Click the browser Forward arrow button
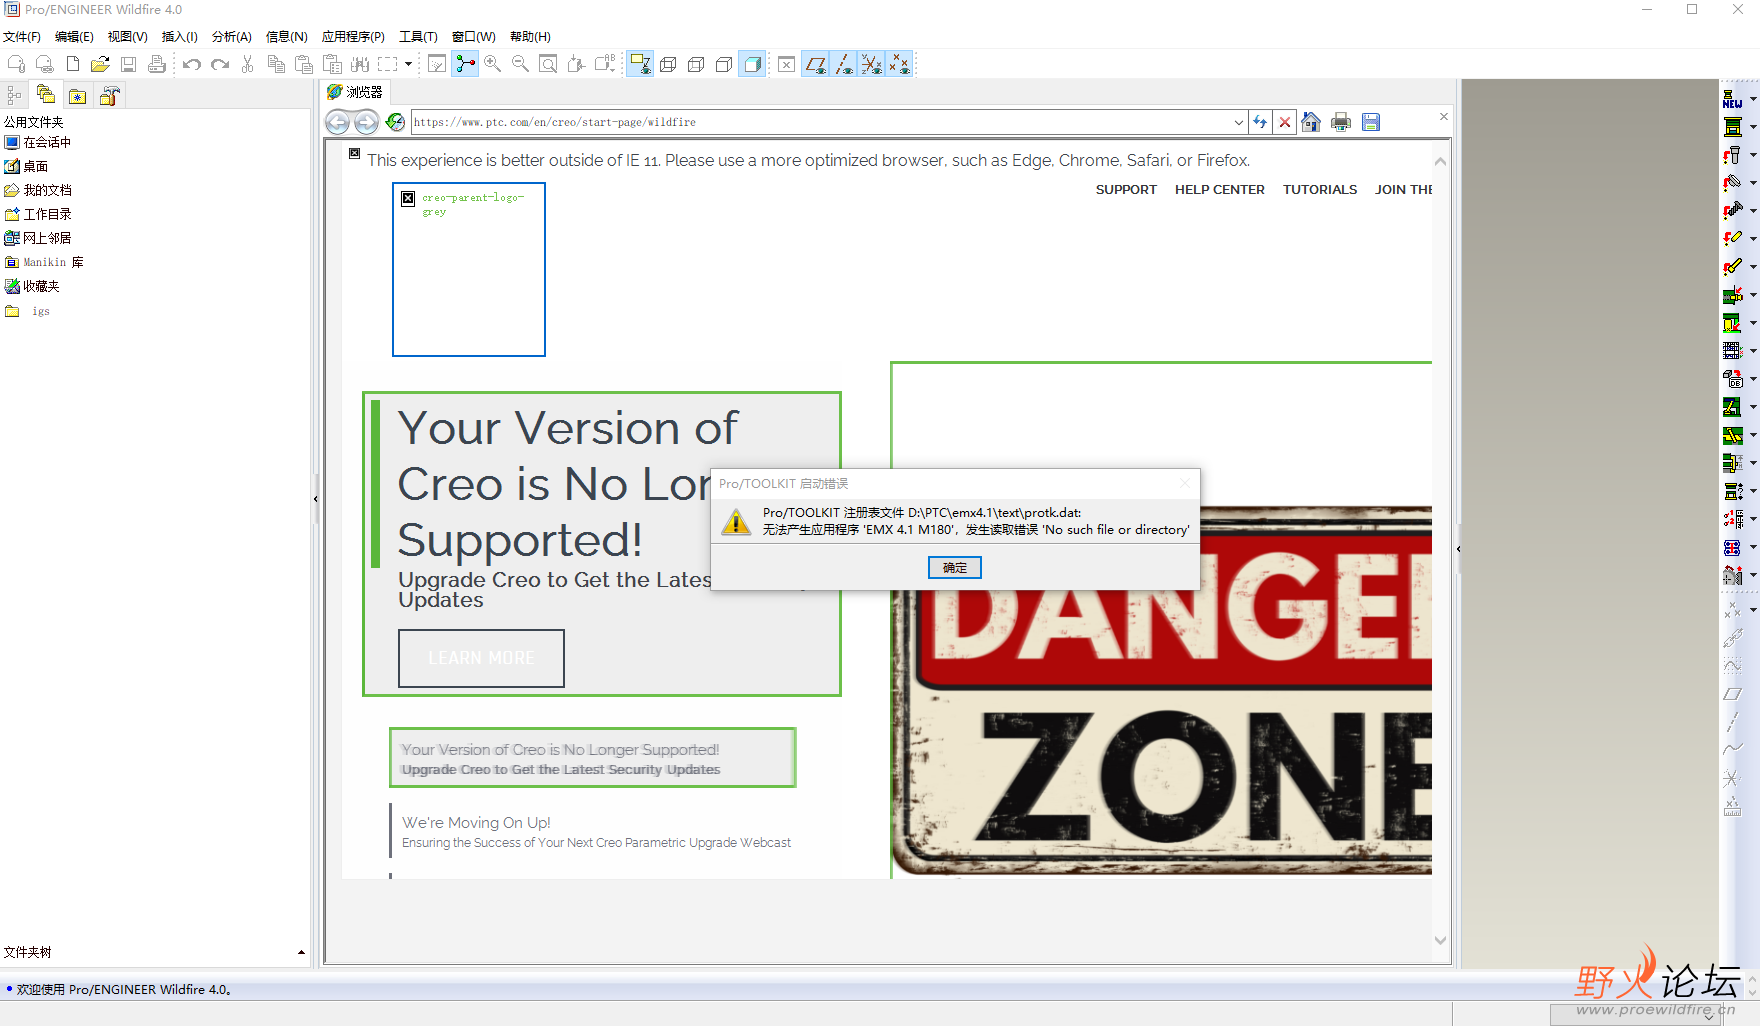 [x=367, y=122]
